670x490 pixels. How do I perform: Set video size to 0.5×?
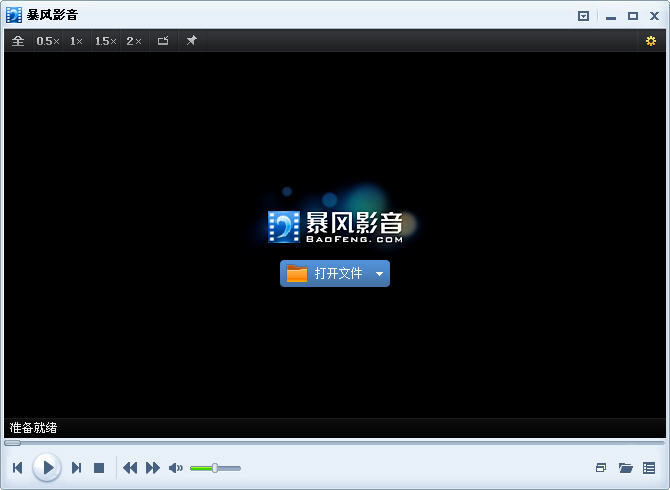(48, 41)
